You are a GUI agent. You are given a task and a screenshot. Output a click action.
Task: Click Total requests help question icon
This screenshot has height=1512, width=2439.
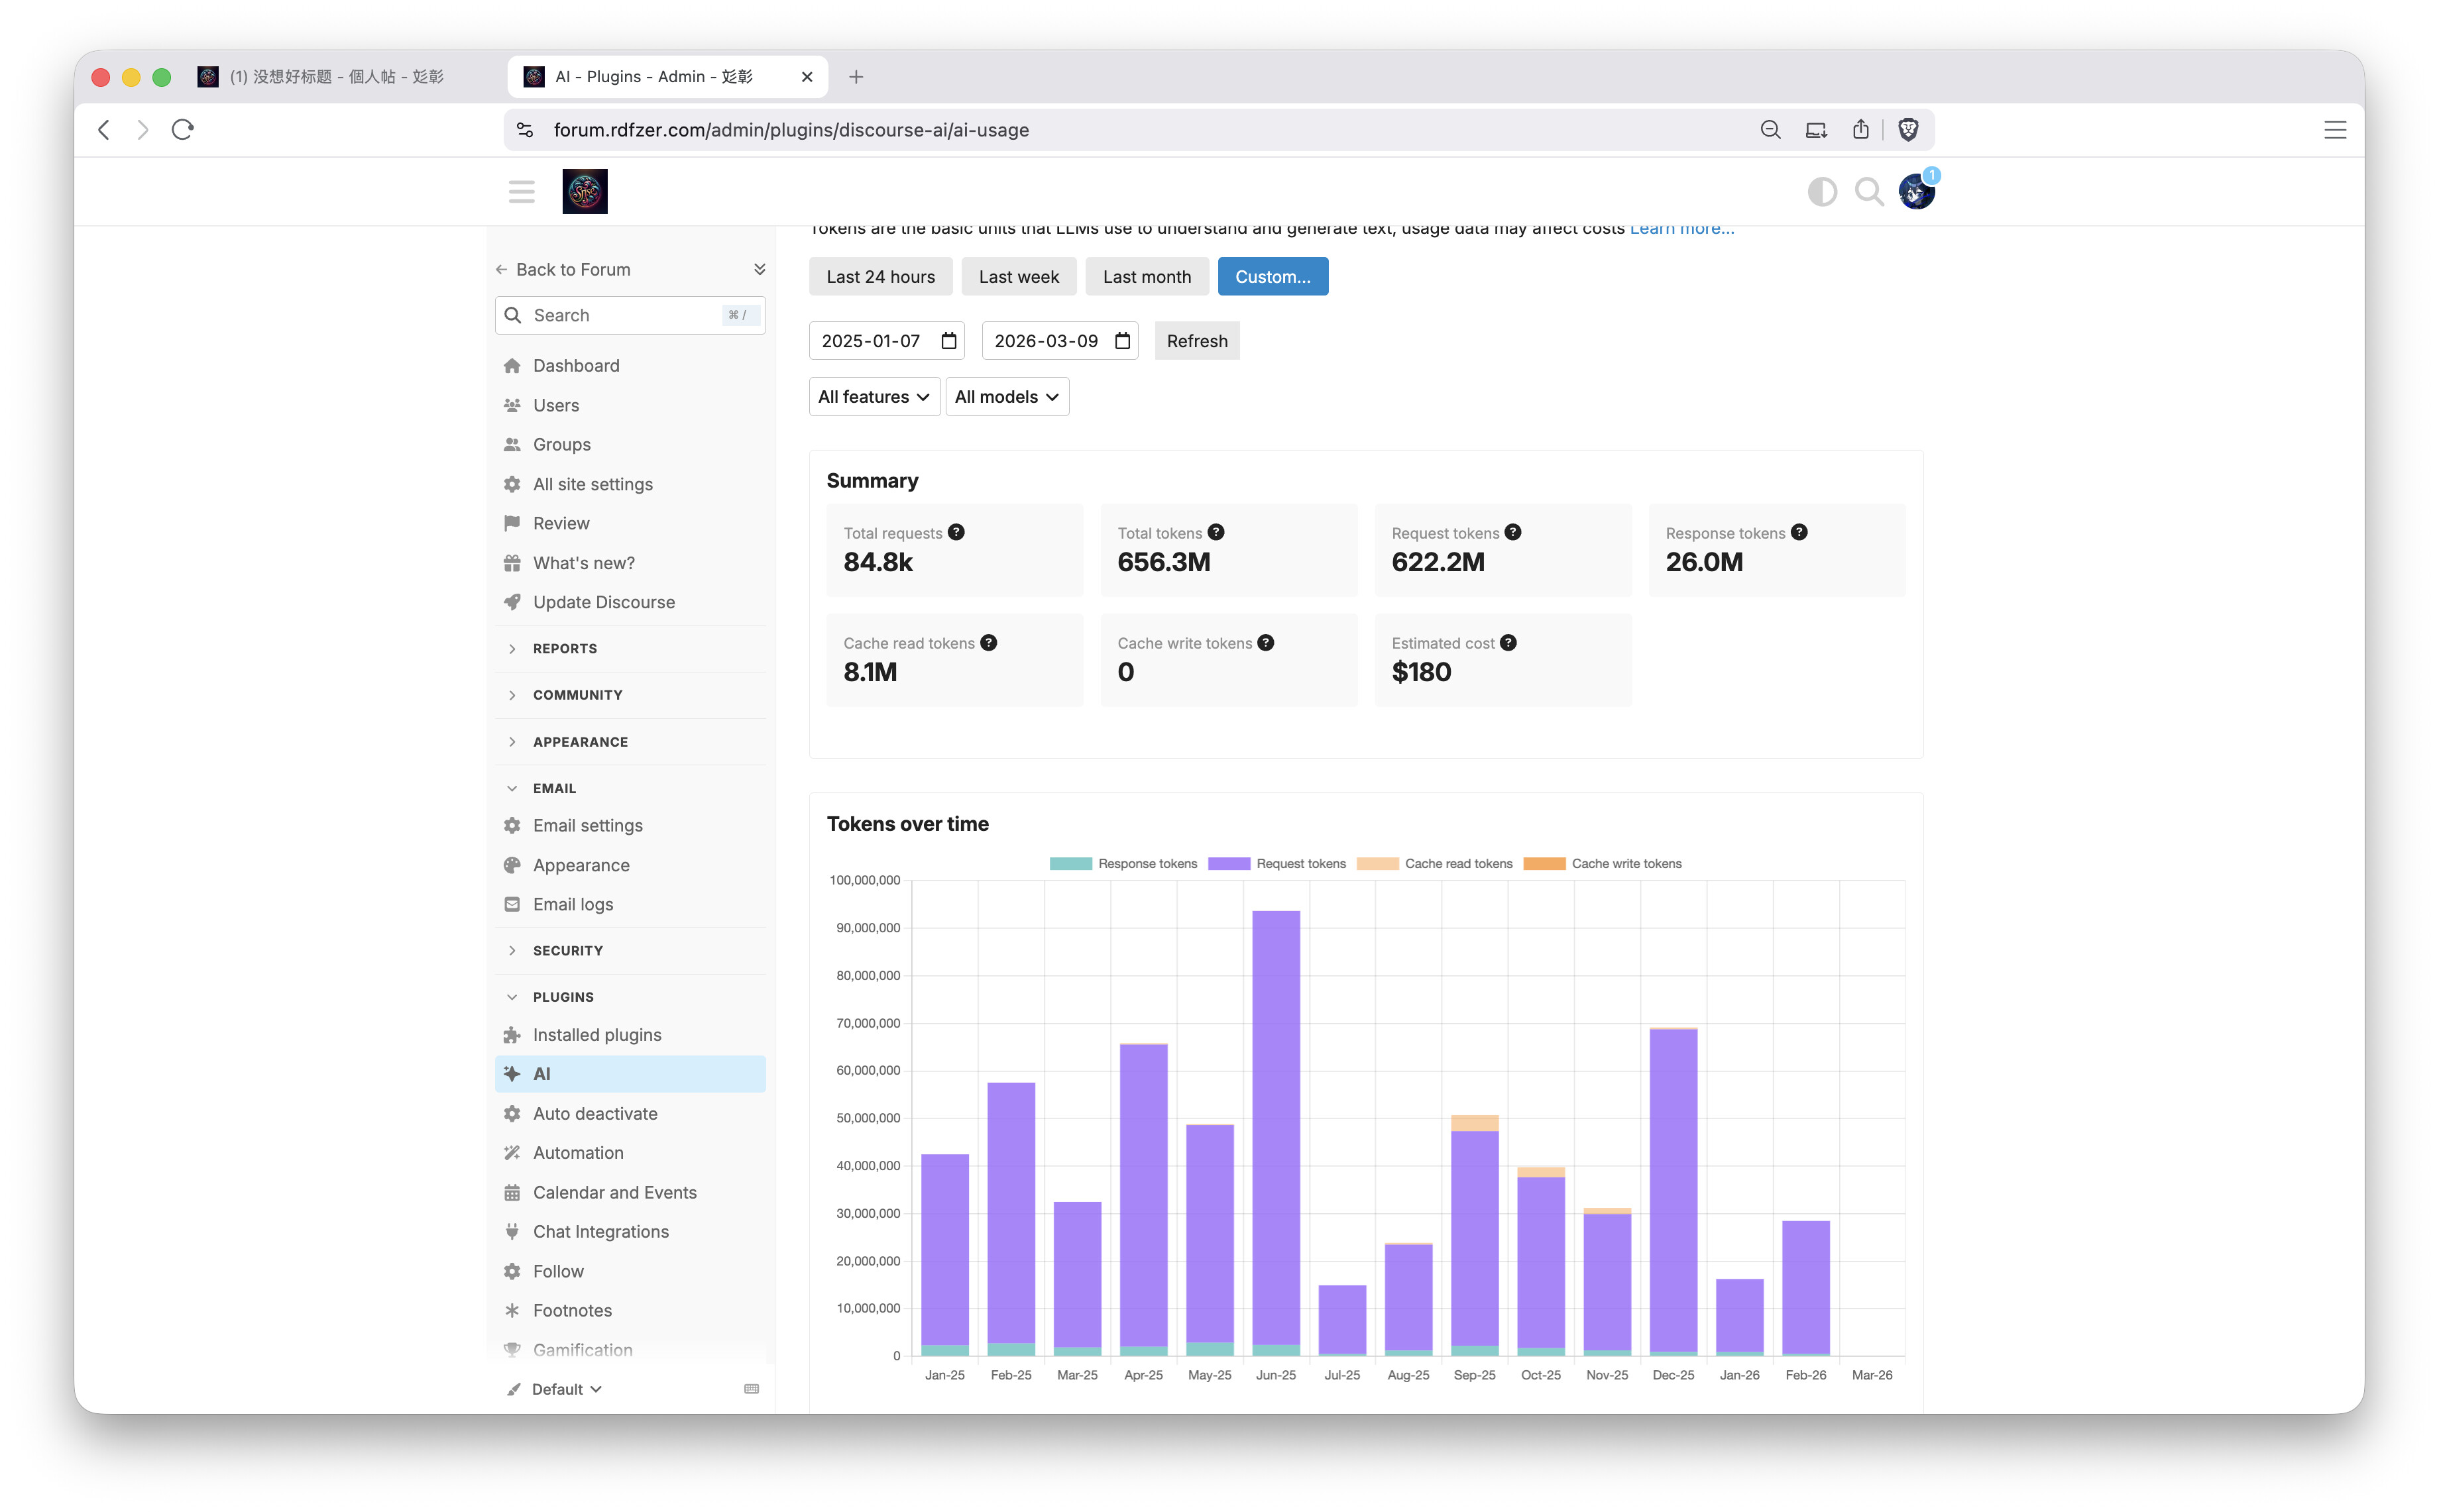click(x=956, y=532)
